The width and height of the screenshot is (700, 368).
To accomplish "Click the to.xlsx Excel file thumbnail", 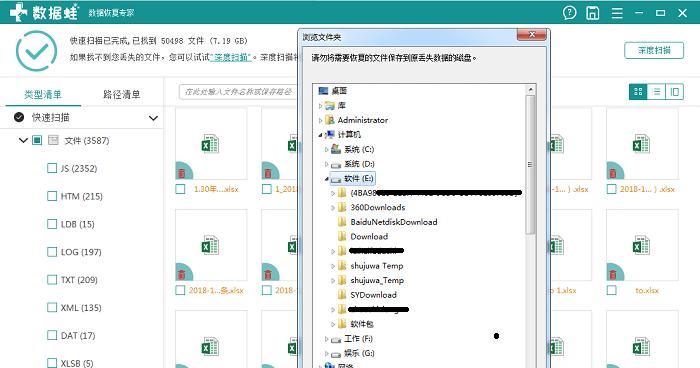I will coord(642,246).
